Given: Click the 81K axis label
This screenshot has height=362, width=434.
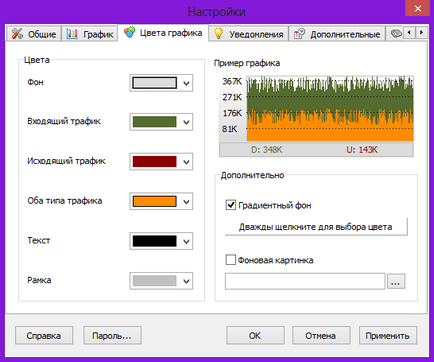Looking at the screenshot, I should click(230, 129).
